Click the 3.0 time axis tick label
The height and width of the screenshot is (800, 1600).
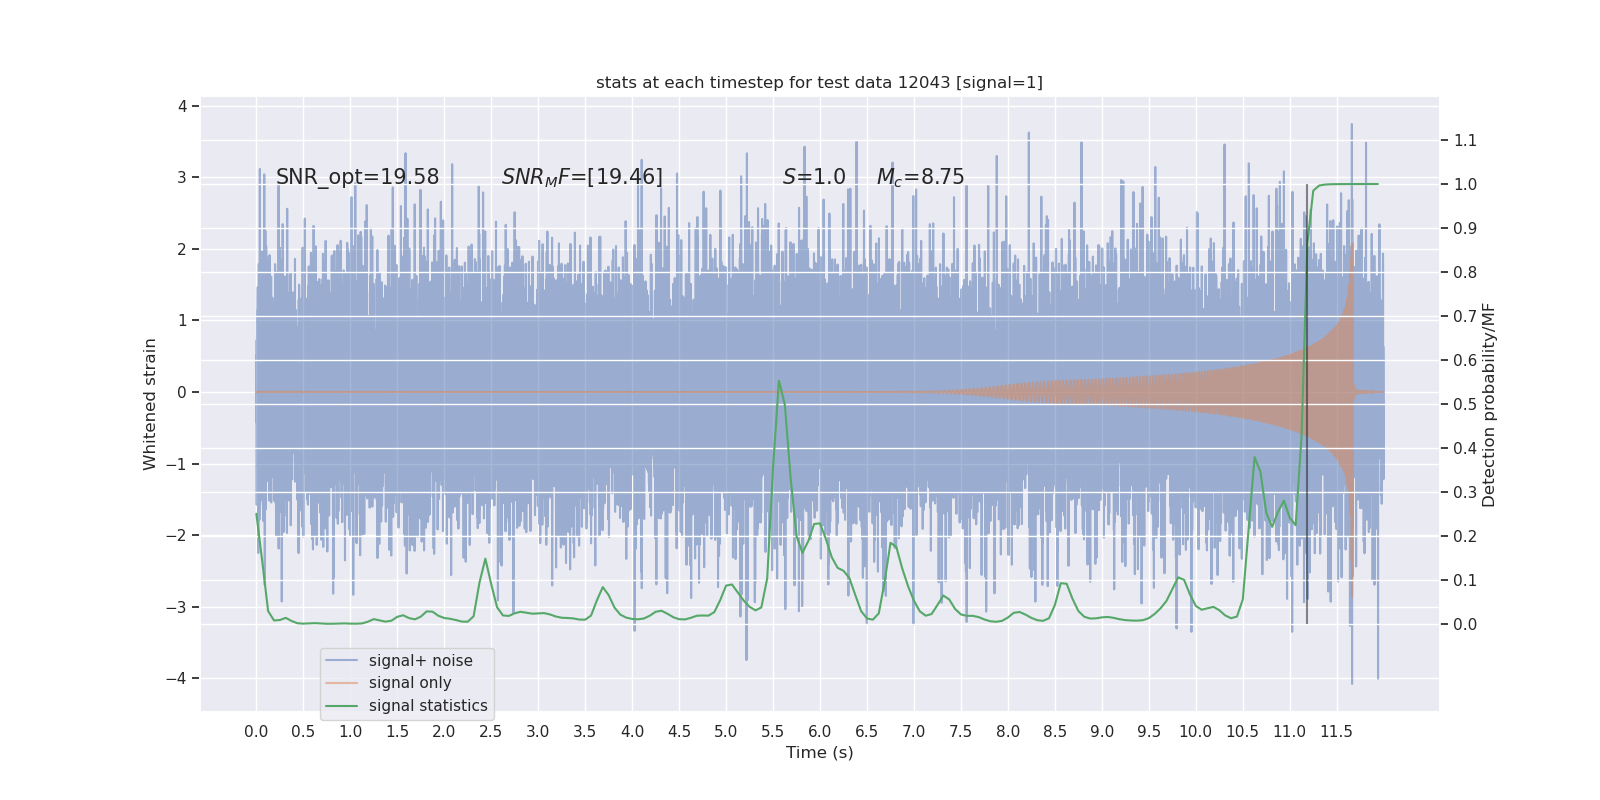pos(538,731)
